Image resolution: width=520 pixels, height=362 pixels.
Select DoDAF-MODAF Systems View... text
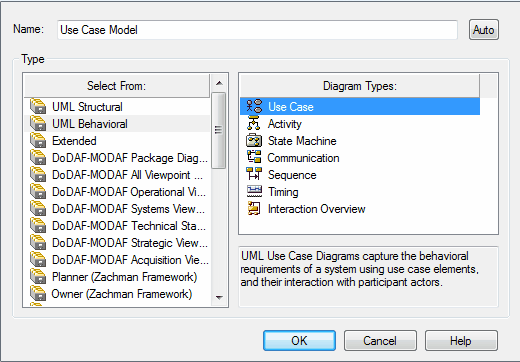pos(128,209)
